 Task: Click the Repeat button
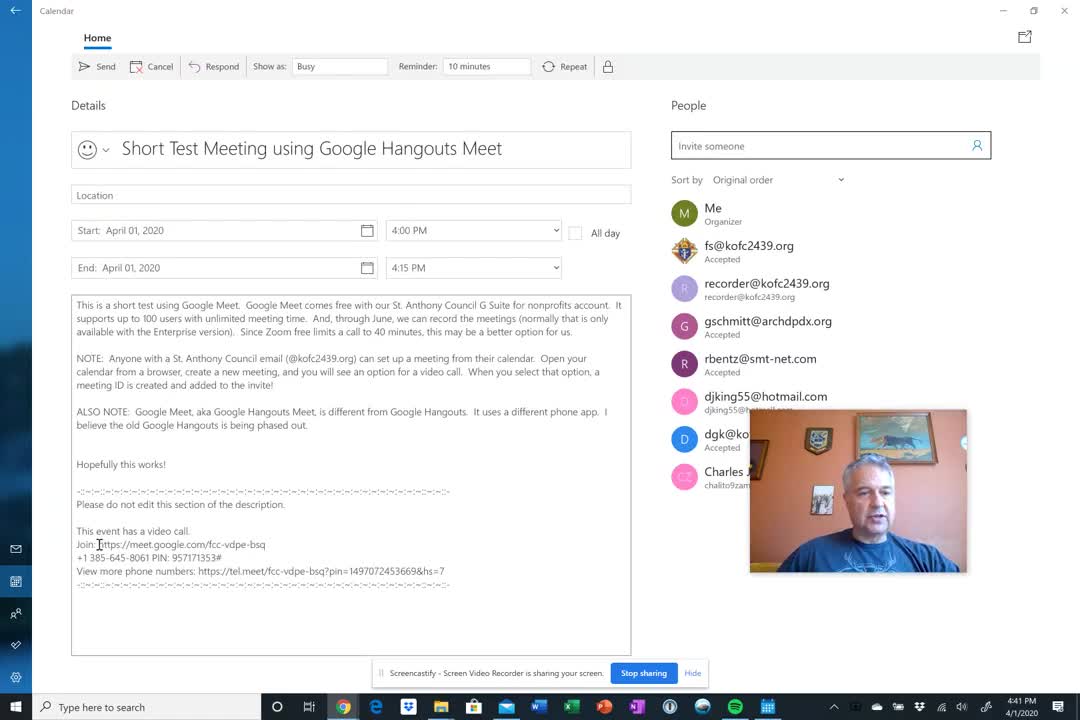coord(565,67)
